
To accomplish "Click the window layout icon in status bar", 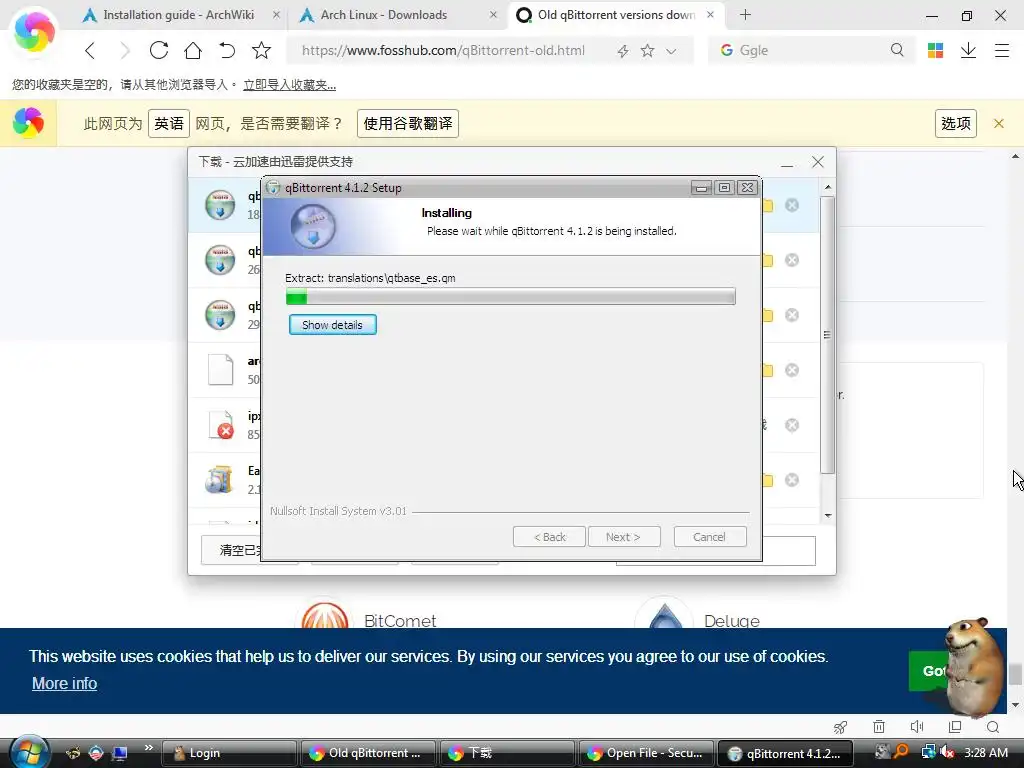I will [x=955, y=727].
